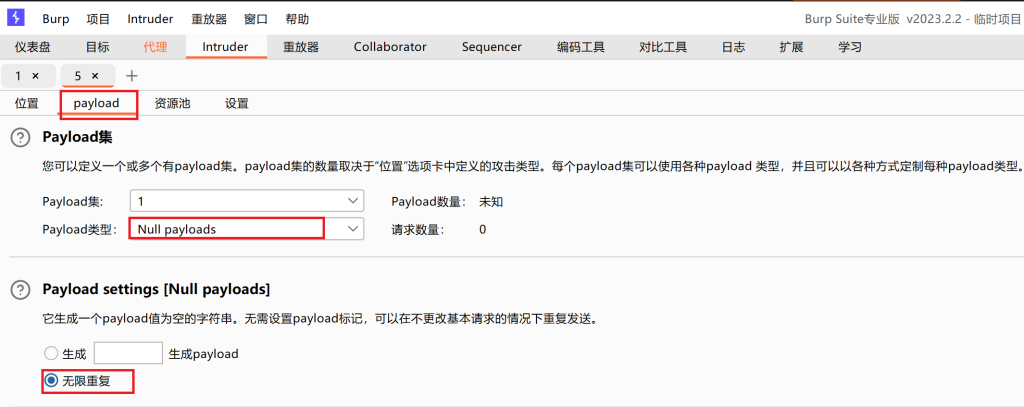Switch to the 位置 sub-tab
This screenshot has width=1024, height=407.
(27, 103)
